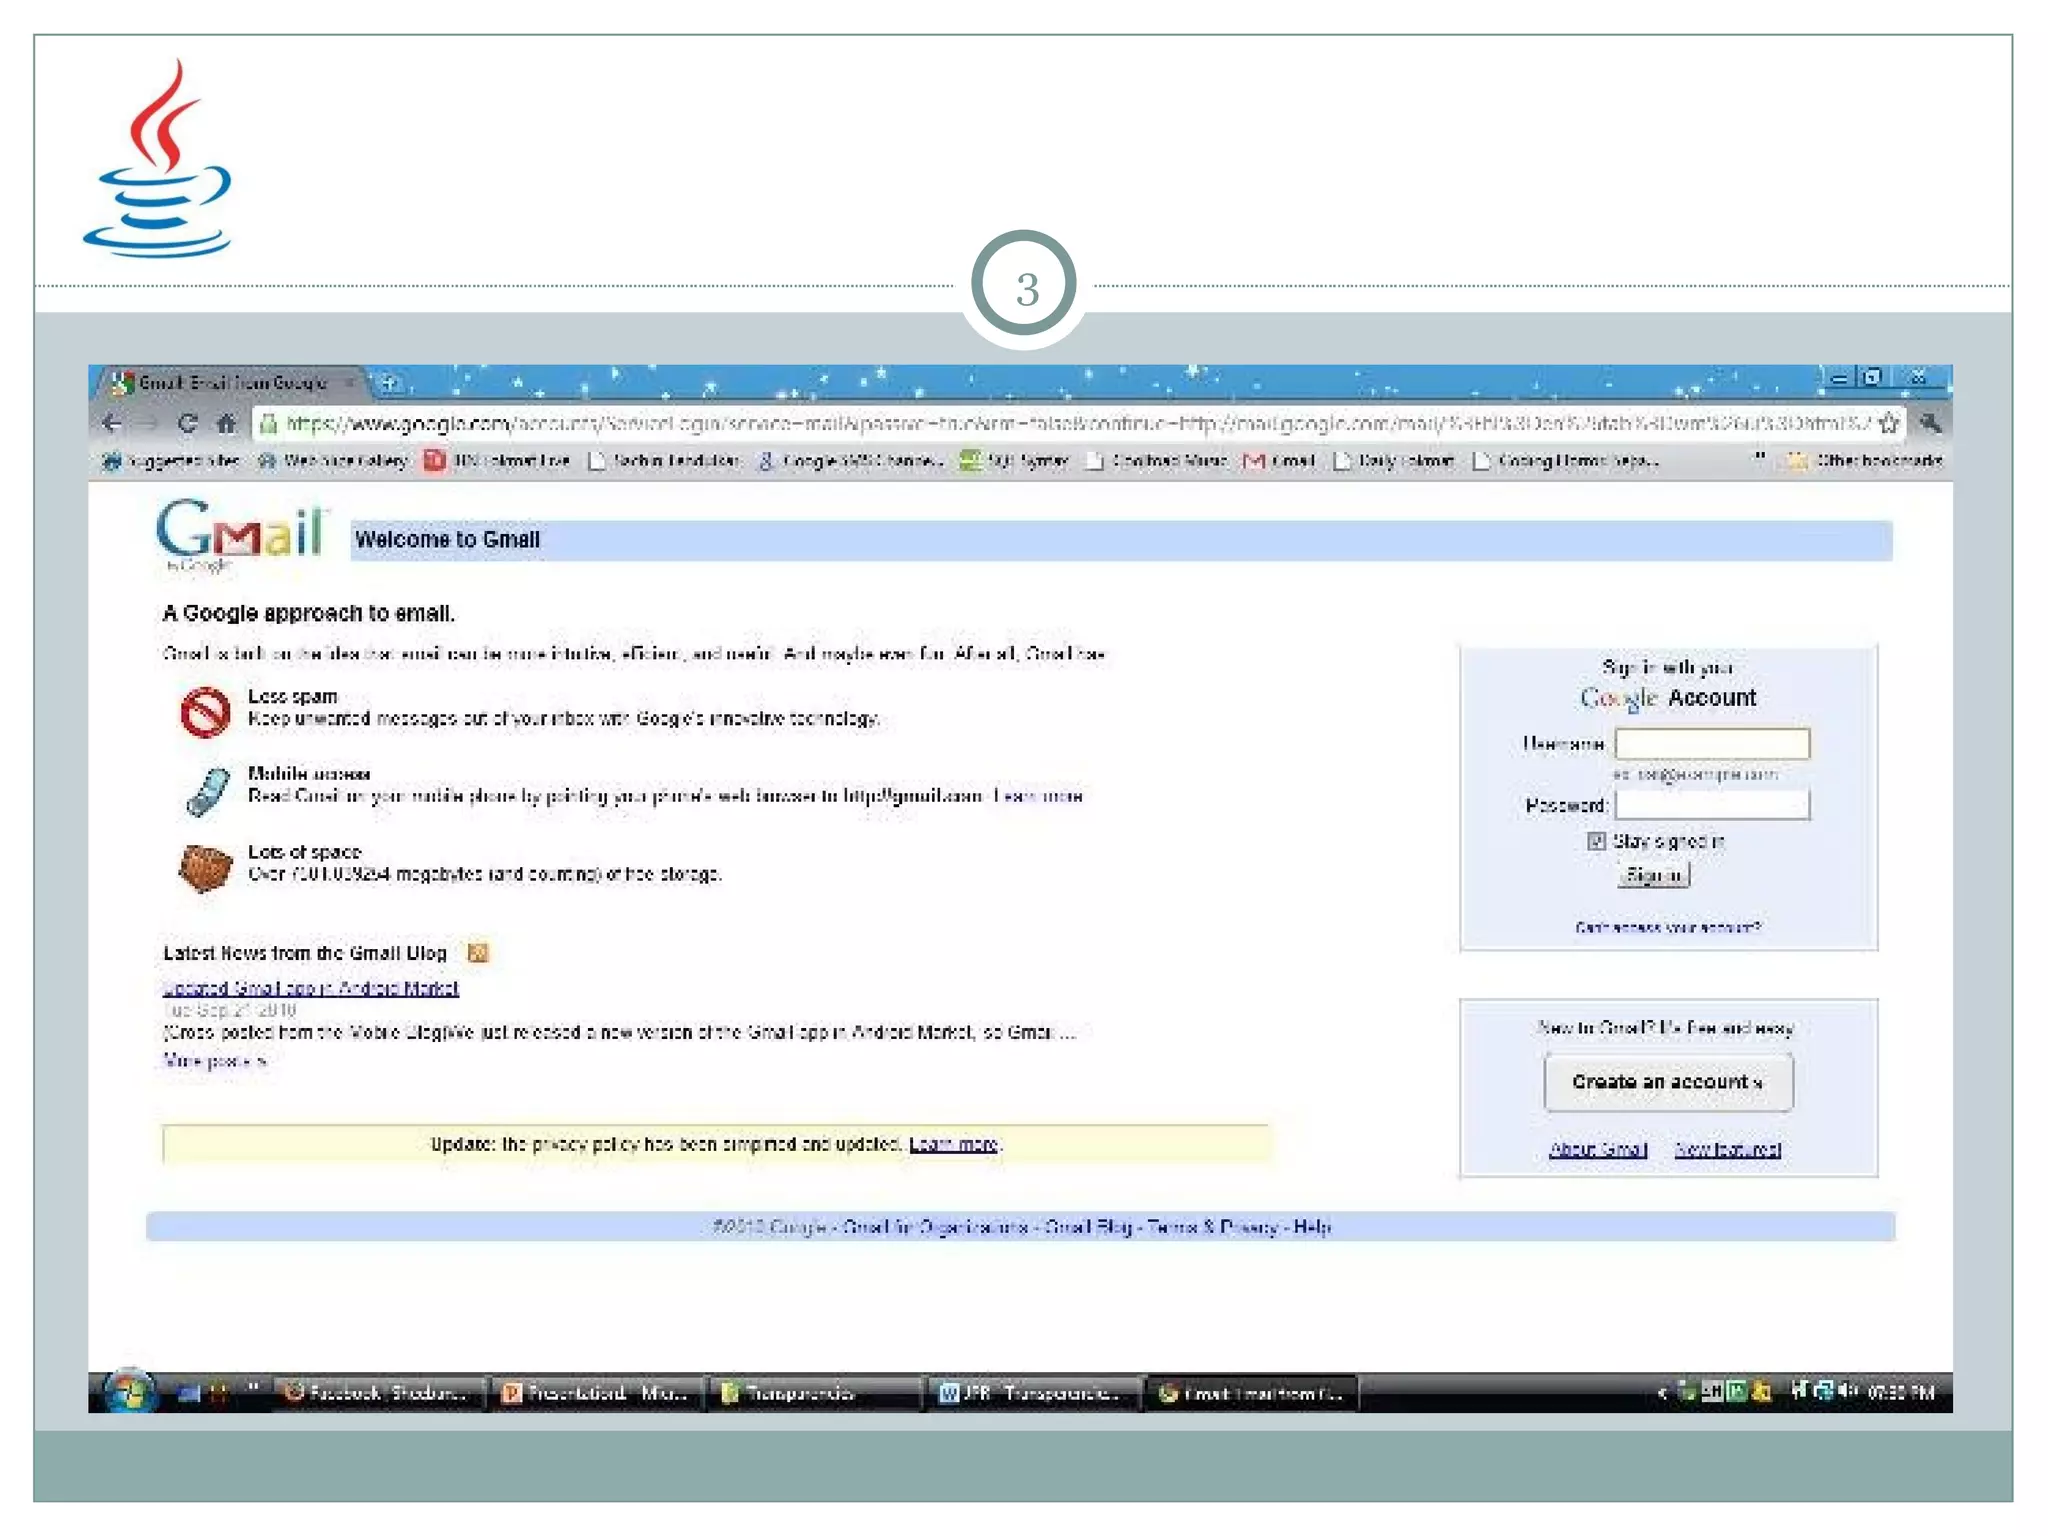This screenshot has width=2048, height=1536.
Task: Click the Create an account button
Action: click(1667, 1082)
